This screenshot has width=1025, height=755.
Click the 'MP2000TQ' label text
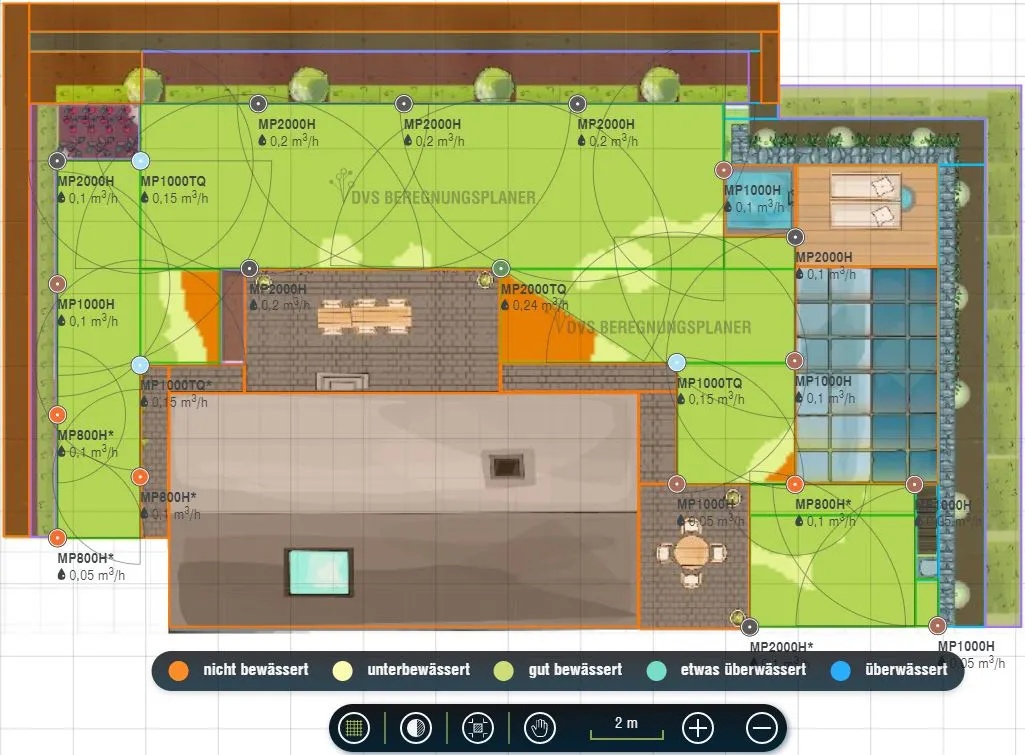tap(533, 289)
